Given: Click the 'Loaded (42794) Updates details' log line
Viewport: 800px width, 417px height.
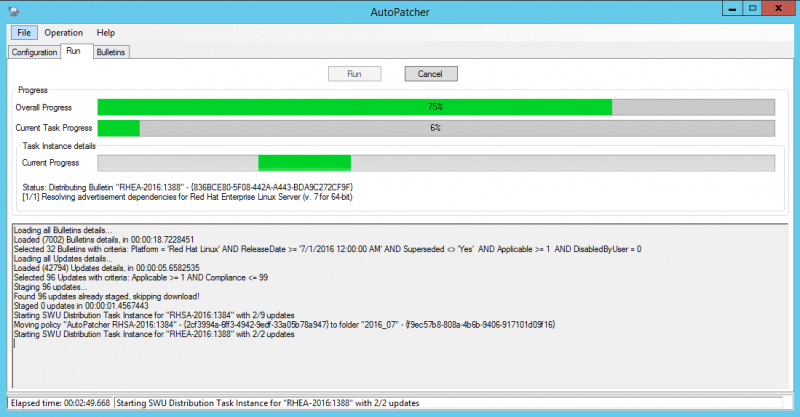Looking at the screenshot, I should tap(107, 268).
